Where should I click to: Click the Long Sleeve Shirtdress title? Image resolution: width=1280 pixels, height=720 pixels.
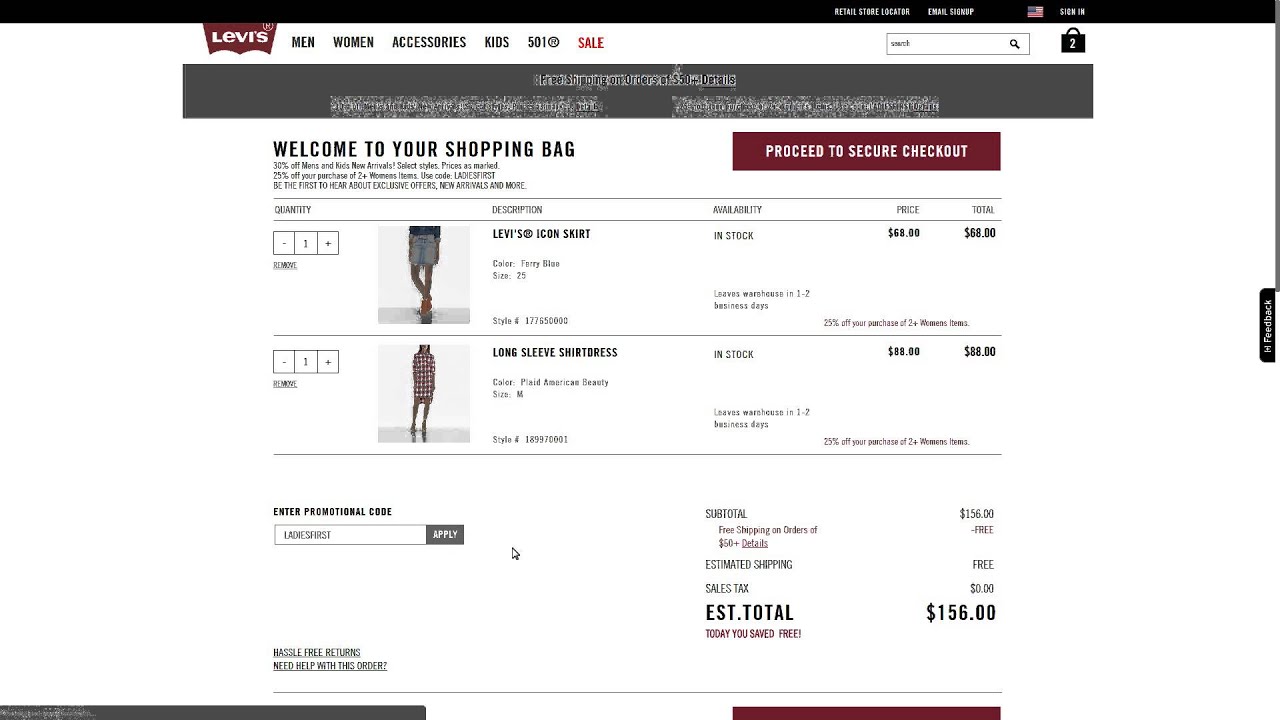555,352
